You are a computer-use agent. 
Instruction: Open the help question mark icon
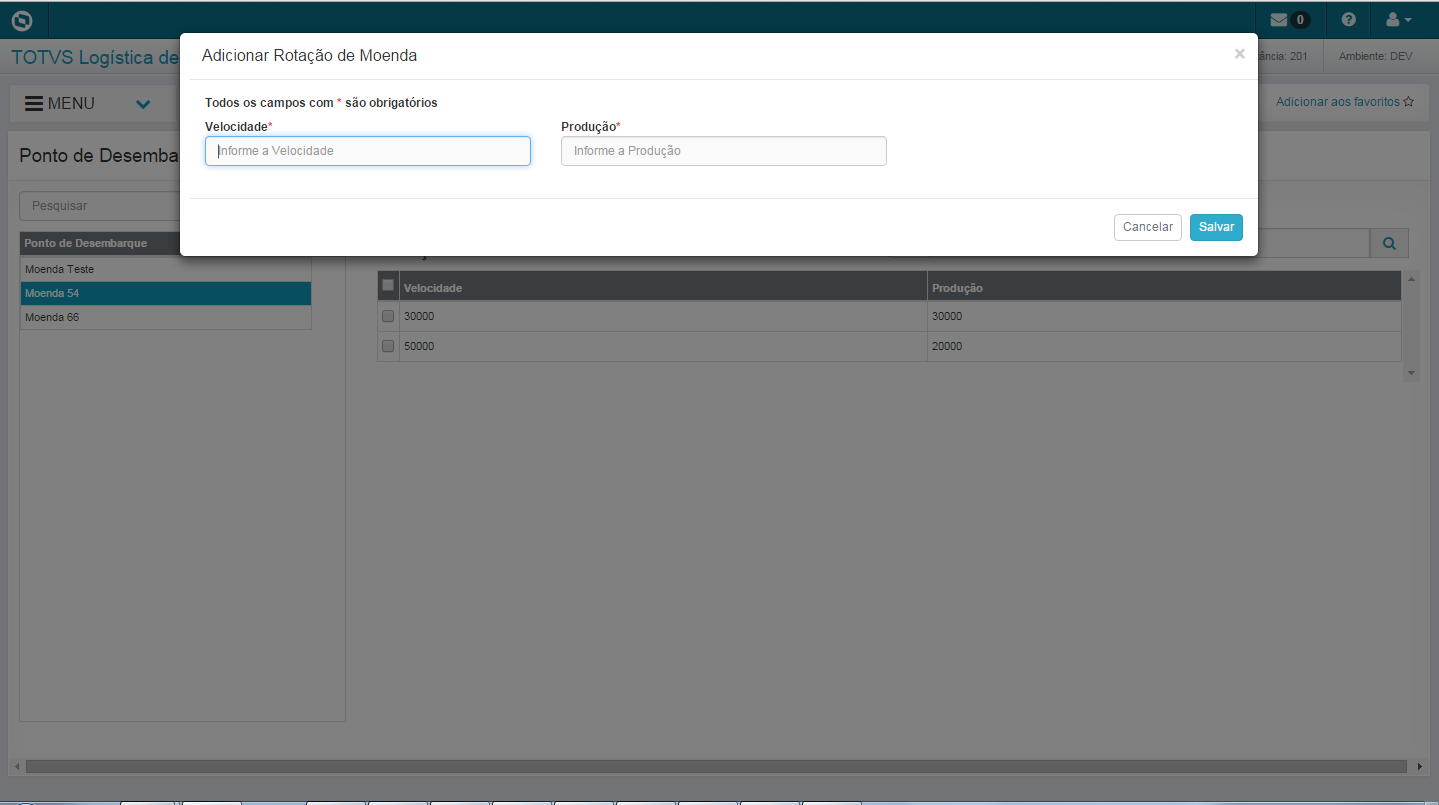[x=1349, y=20]
